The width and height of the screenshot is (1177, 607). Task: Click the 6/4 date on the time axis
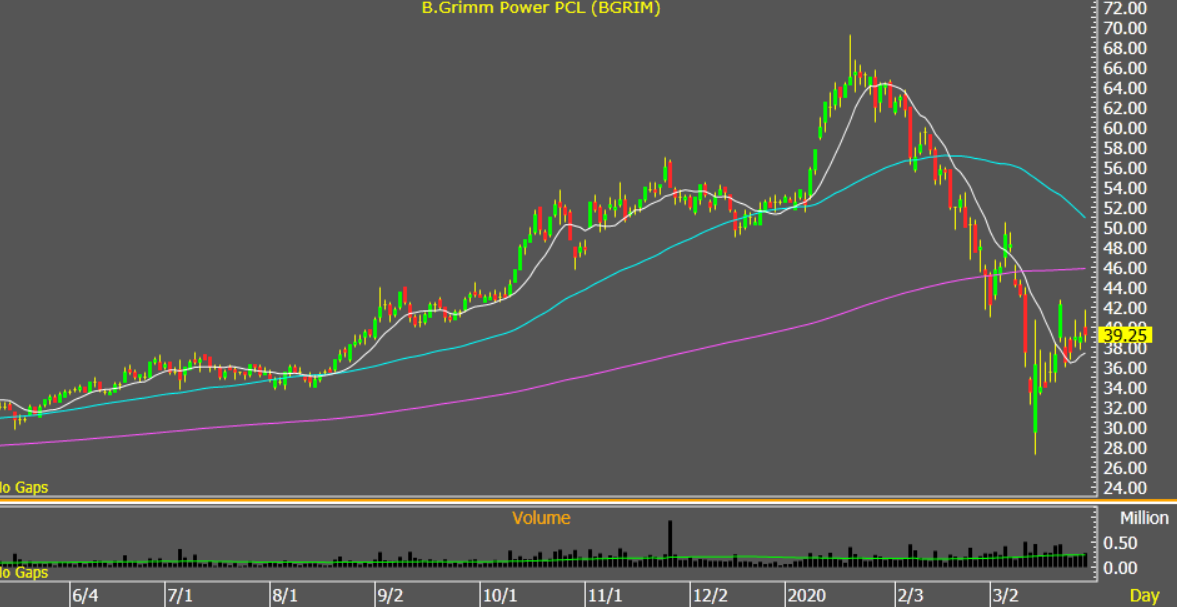(85, 596)
